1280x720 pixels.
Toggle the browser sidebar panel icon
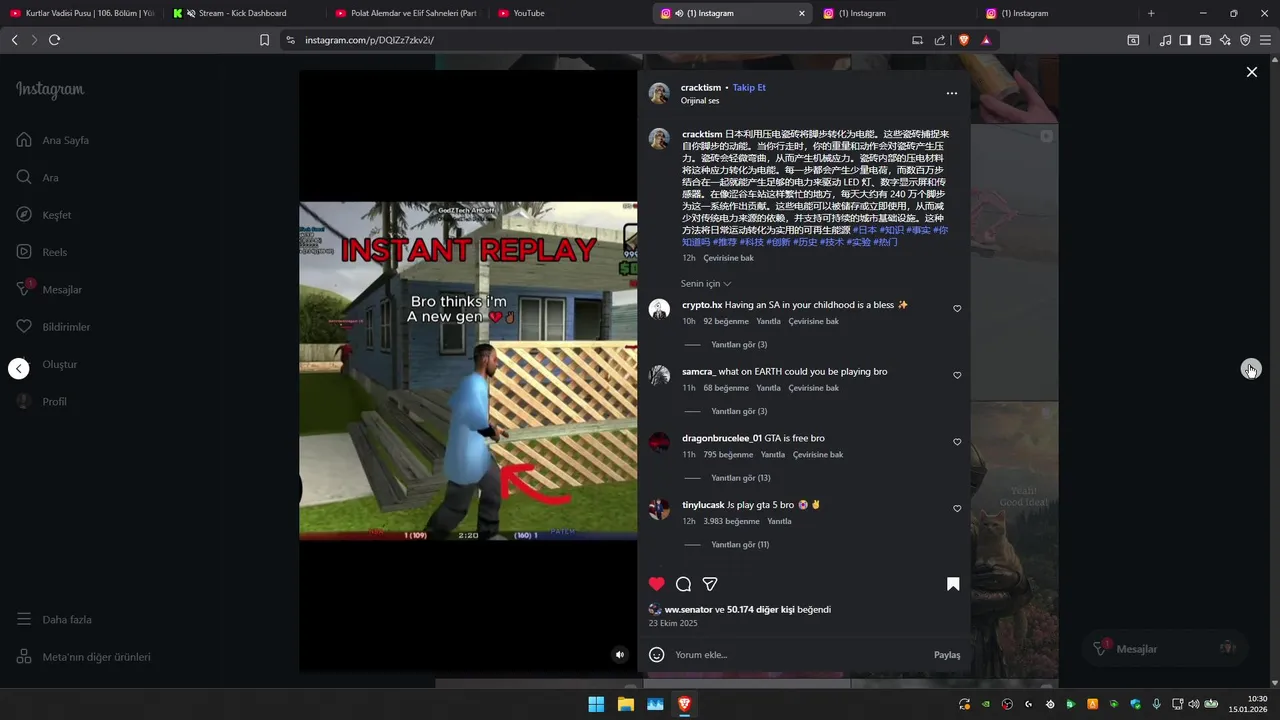1185,40
